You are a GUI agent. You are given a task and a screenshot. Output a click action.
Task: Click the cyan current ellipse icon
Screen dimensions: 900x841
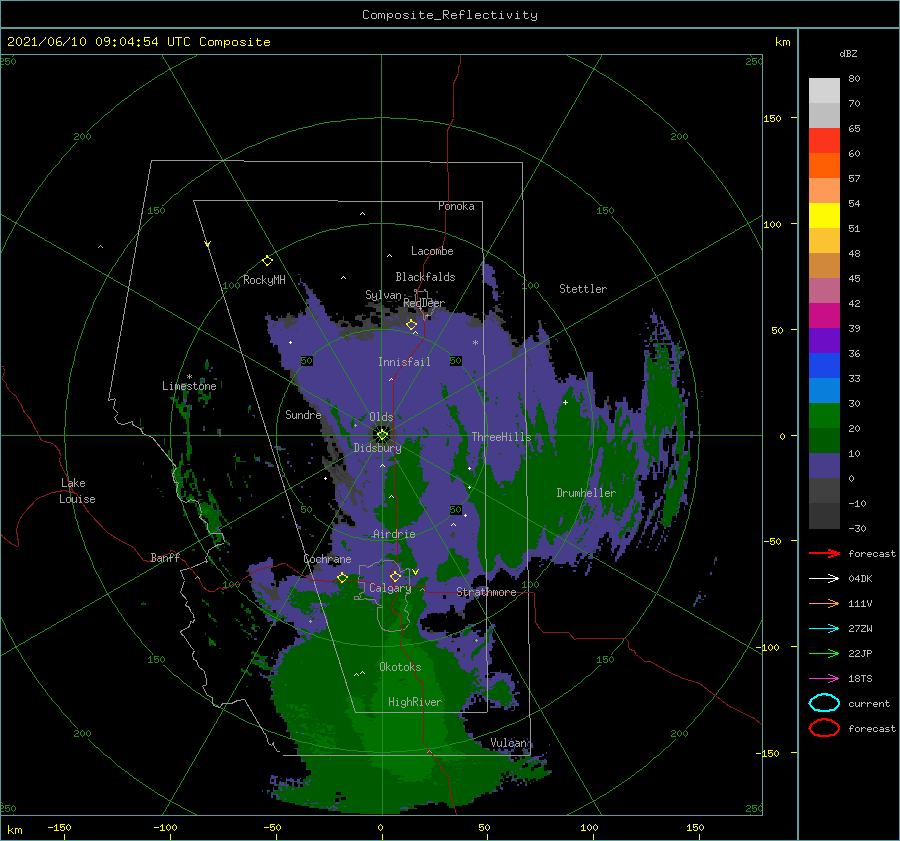824,703
